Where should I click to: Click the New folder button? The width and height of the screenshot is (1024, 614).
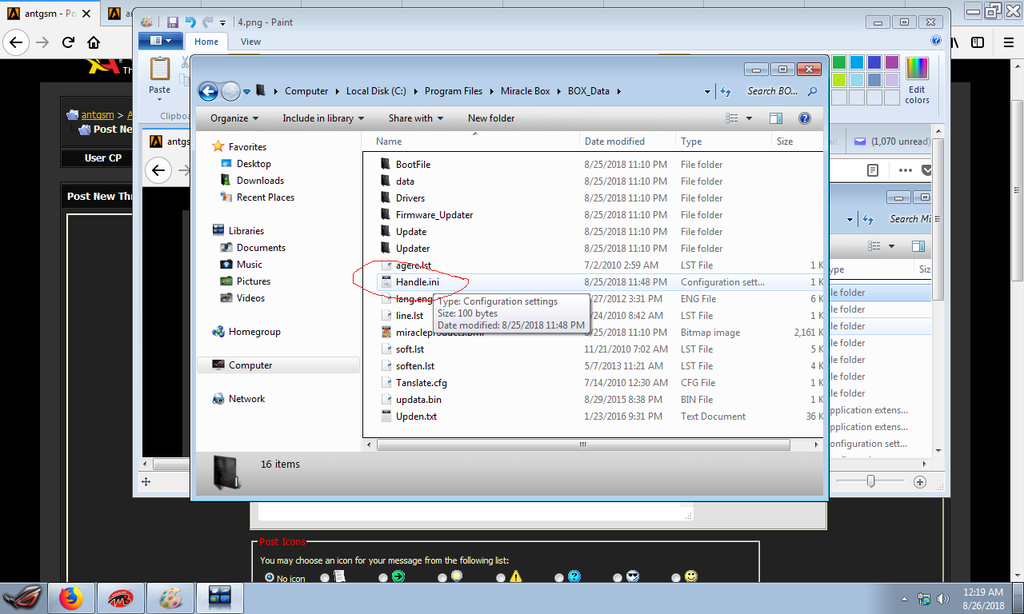[x=491, y=118]
